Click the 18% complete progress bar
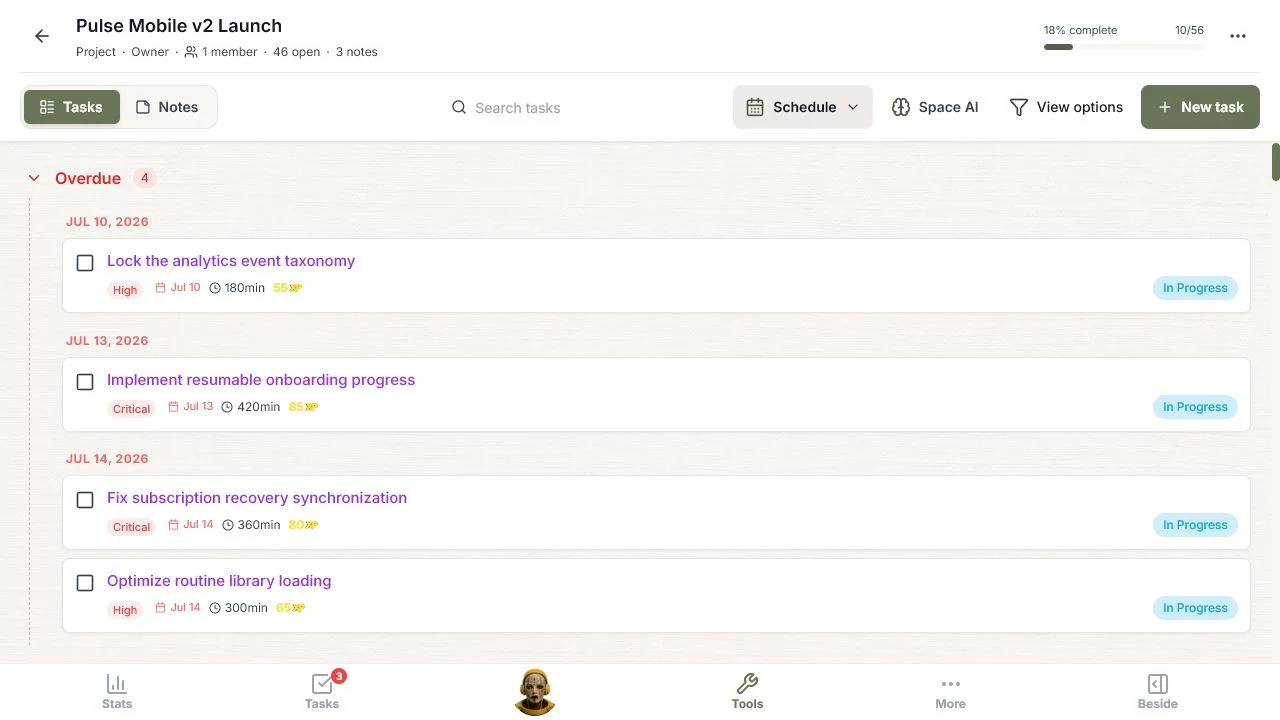 click(x=1124, y=47)
